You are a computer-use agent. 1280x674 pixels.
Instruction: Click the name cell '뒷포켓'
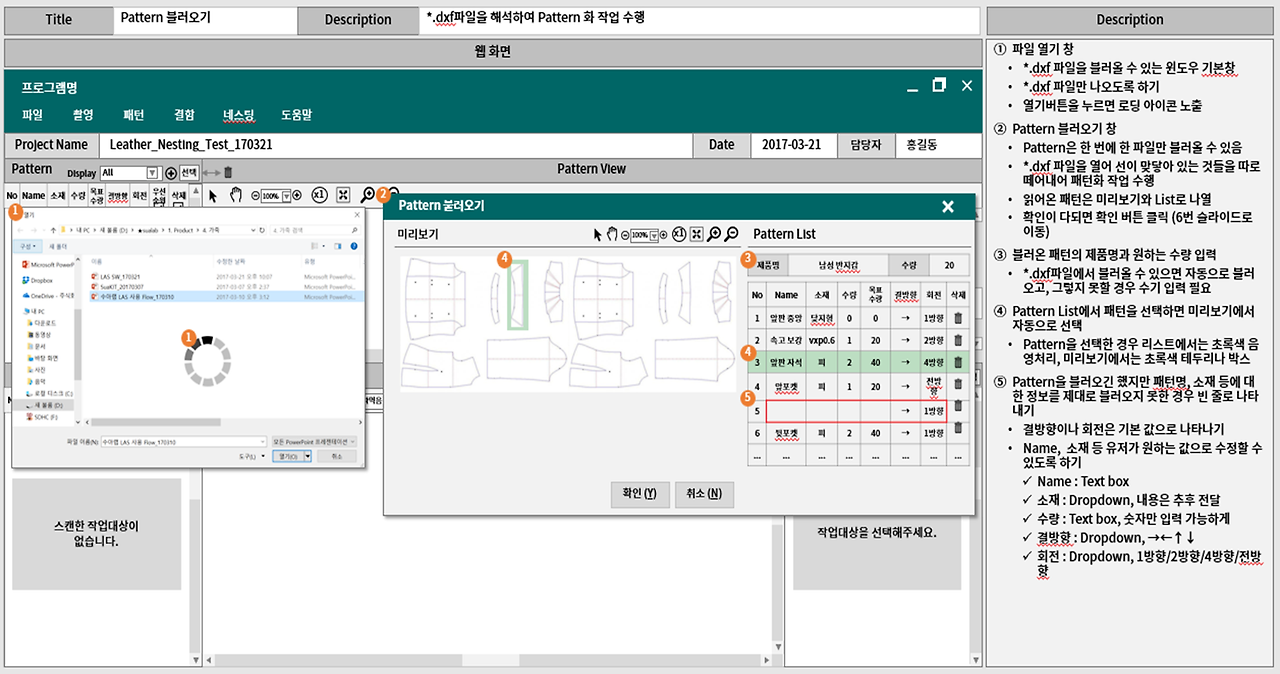tap(786, 433)
